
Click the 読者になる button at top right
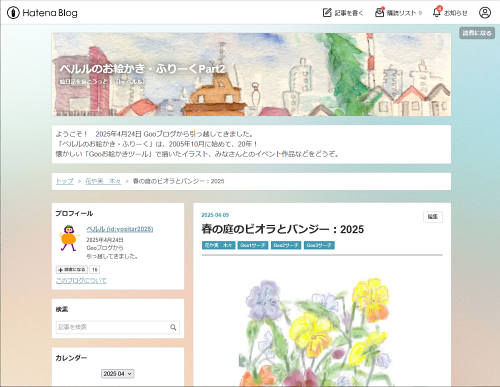(x=477, y=33)
